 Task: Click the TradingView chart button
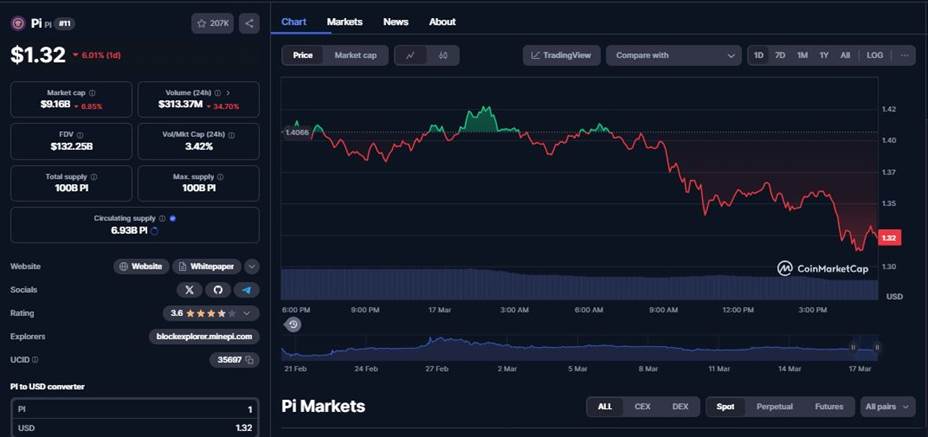(561, 55)
